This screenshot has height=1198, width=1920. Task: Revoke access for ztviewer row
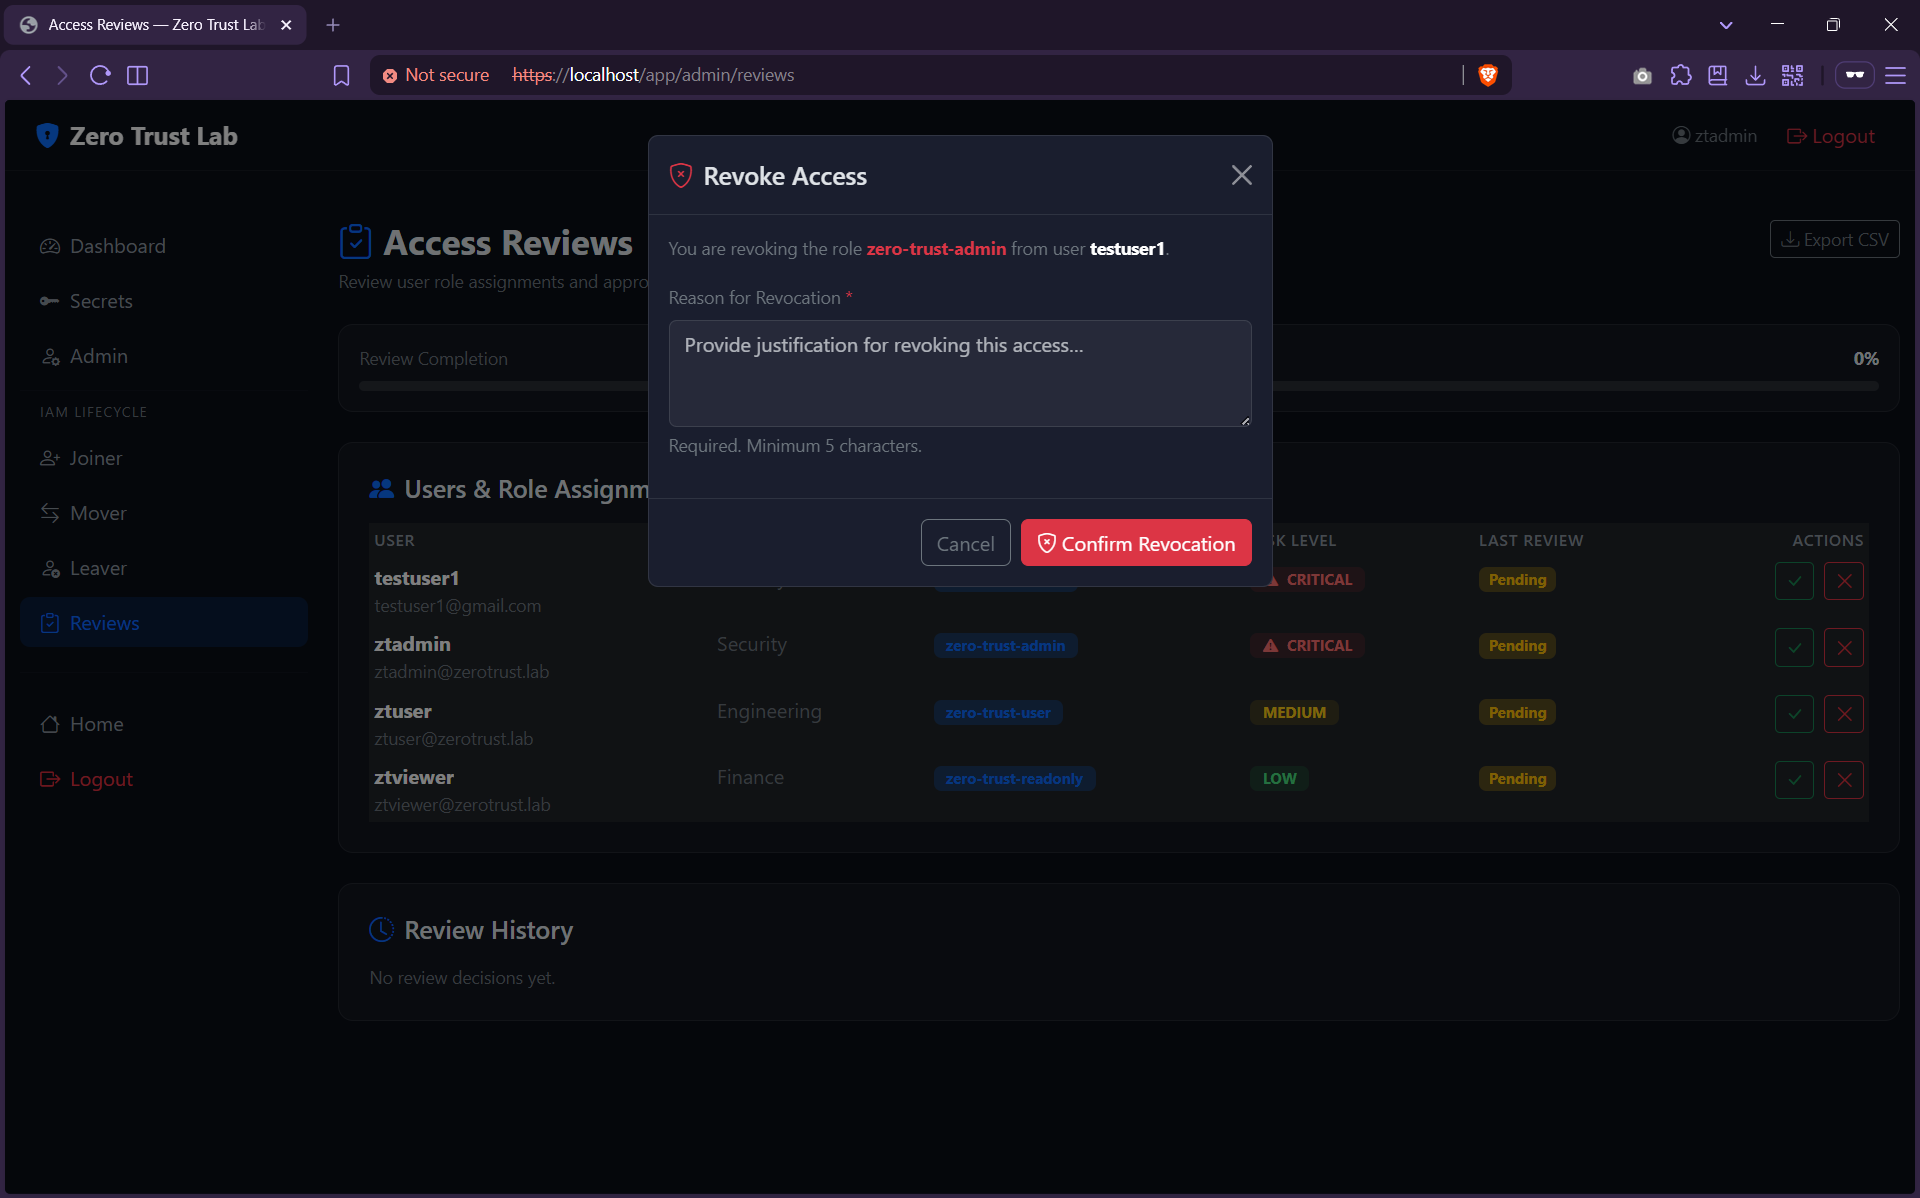[x=1843, y=780]
